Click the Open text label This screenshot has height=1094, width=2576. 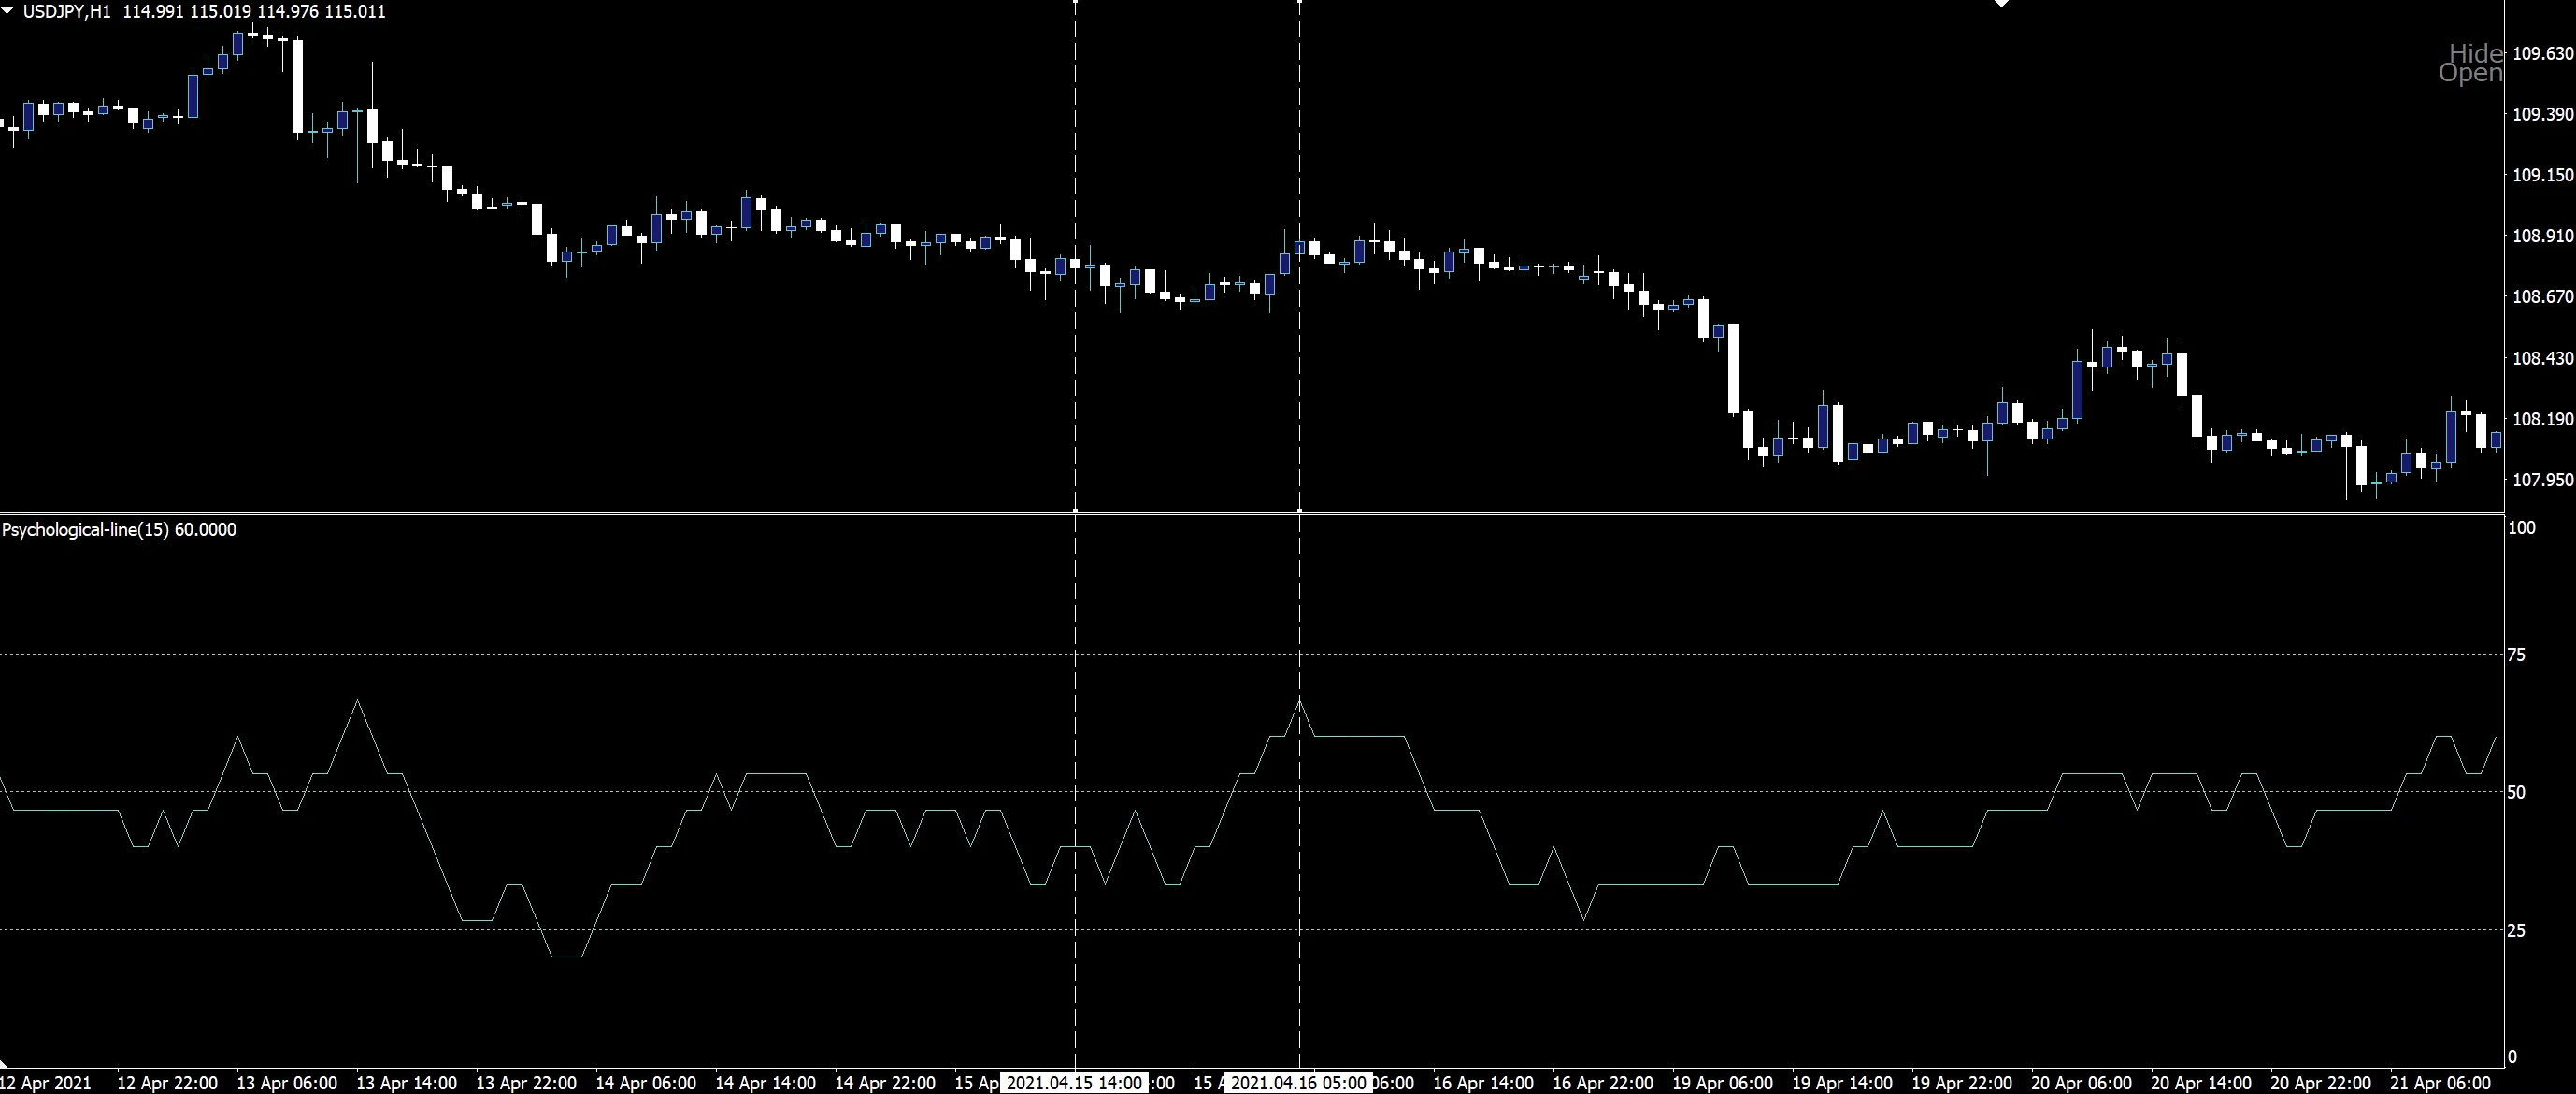(x=2470, y=73)
